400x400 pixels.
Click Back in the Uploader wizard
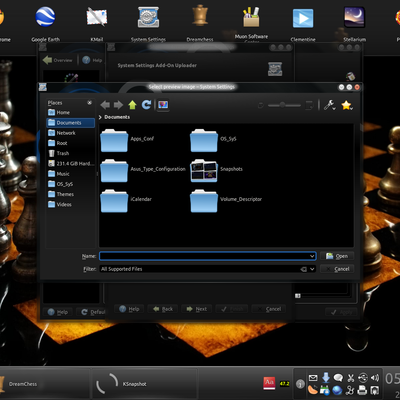tap(163, 309)
